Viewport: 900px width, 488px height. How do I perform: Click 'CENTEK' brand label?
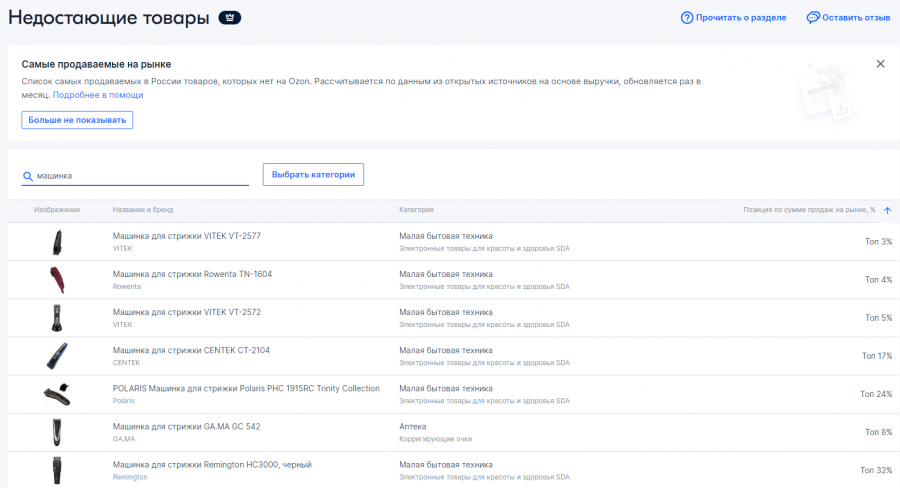pyautogui.click(x=126, y=363)
